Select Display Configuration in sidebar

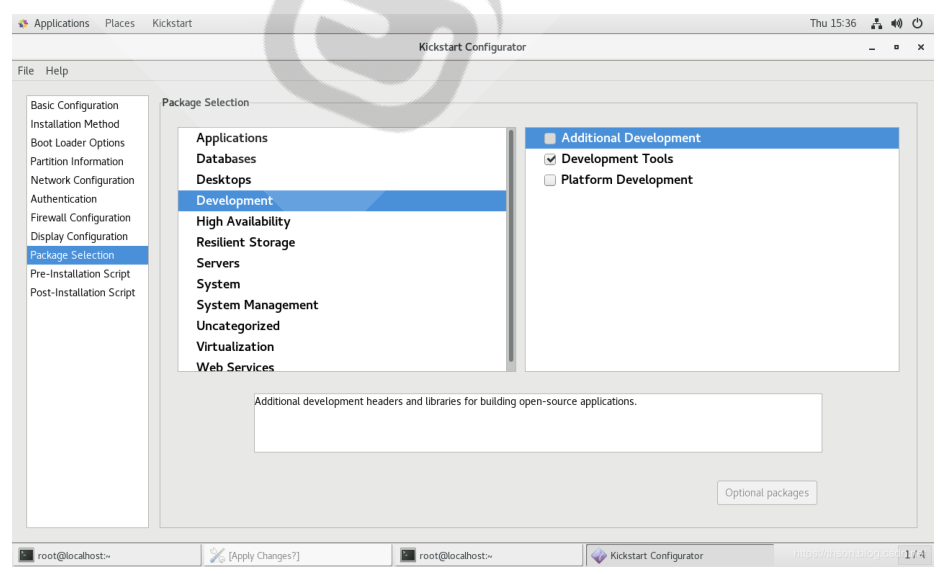coord(87,236)
